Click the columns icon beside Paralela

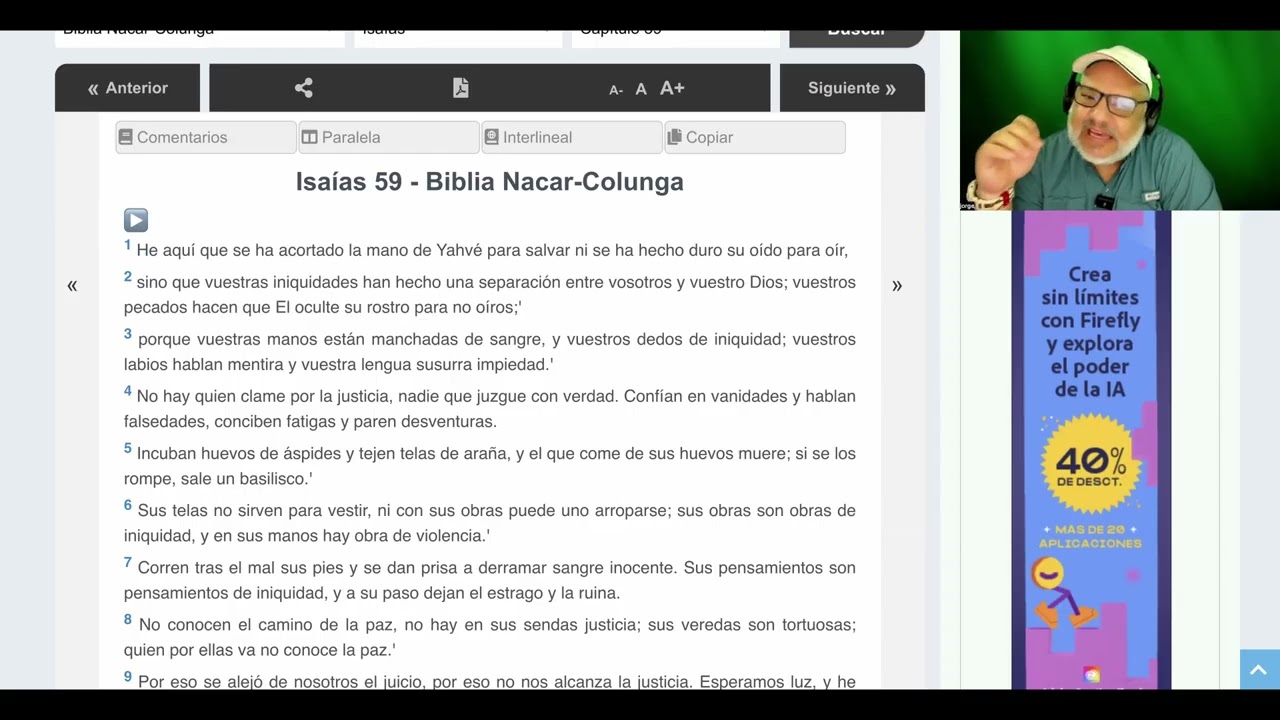(x=310, y=137)
